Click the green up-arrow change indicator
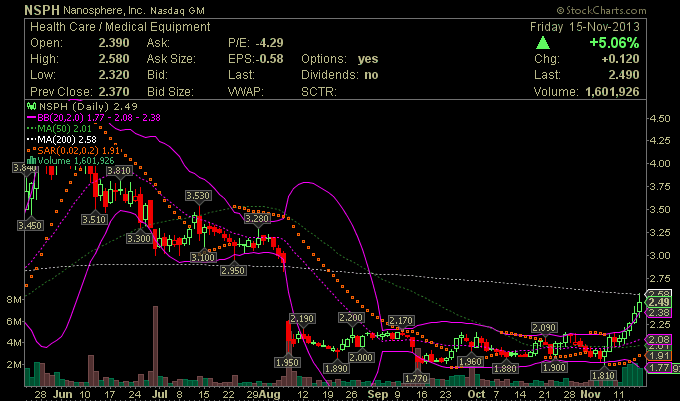 pyautogui.click(x=543, y=42)
